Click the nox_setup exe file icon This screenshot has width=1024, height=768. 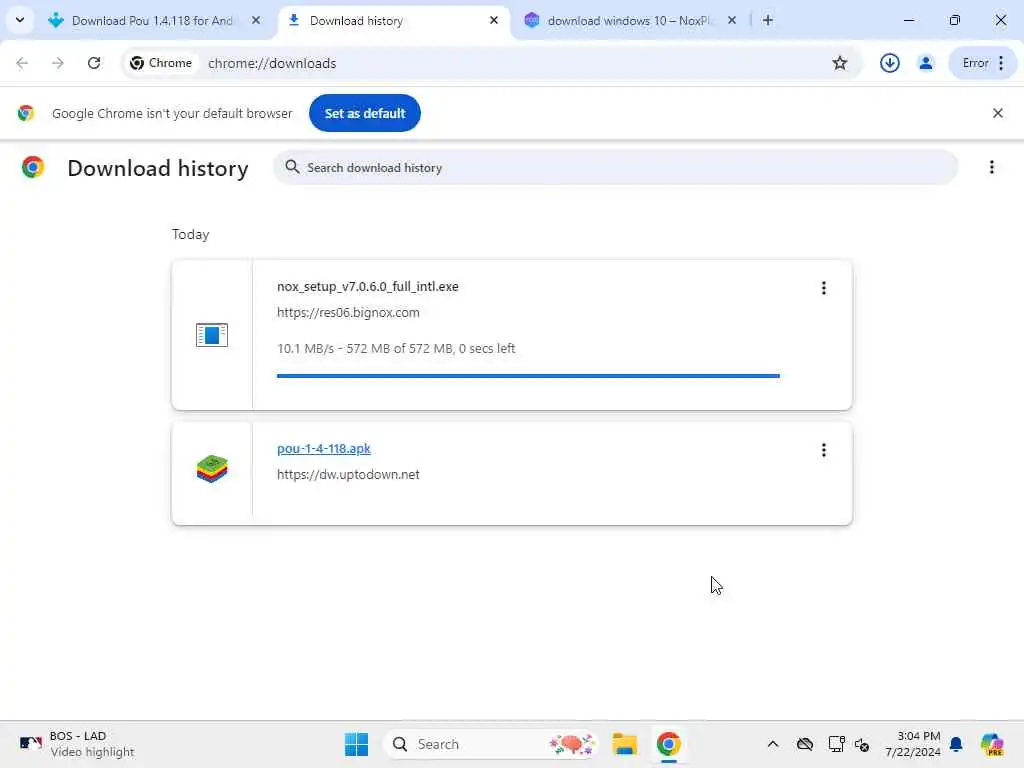212,335
